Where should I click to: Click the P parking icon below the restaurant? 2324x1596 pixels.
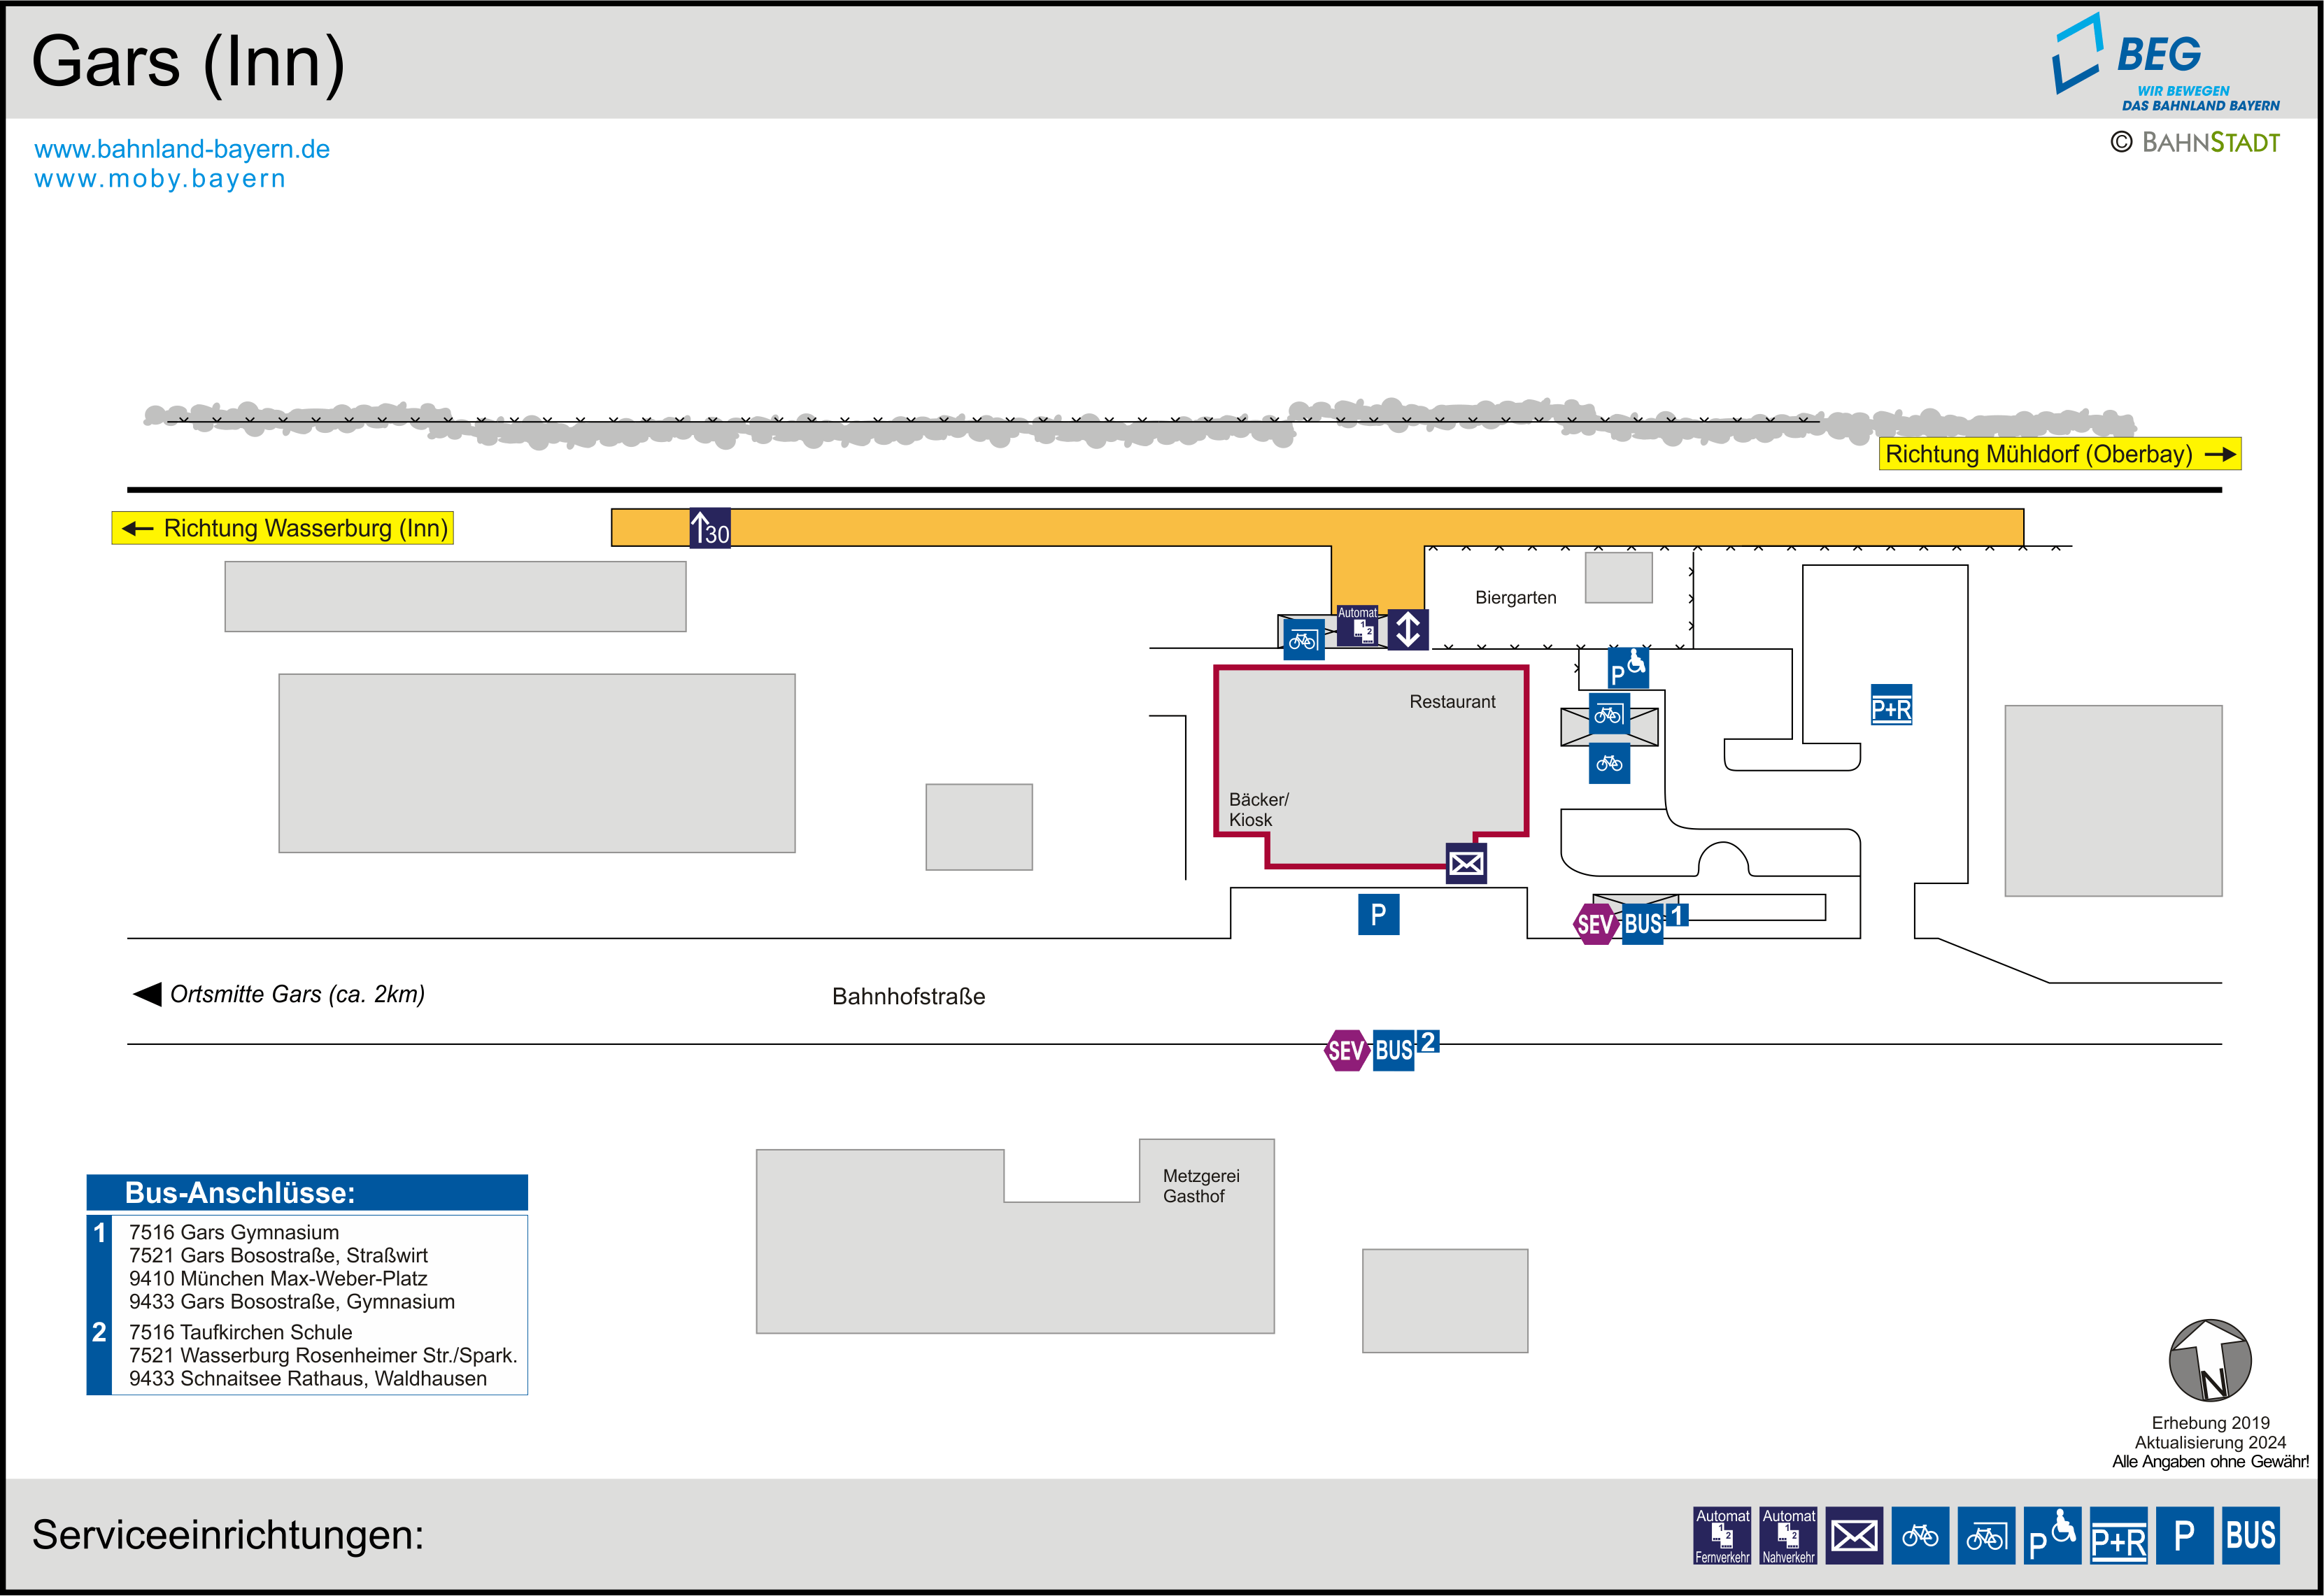click(1378, 914)
